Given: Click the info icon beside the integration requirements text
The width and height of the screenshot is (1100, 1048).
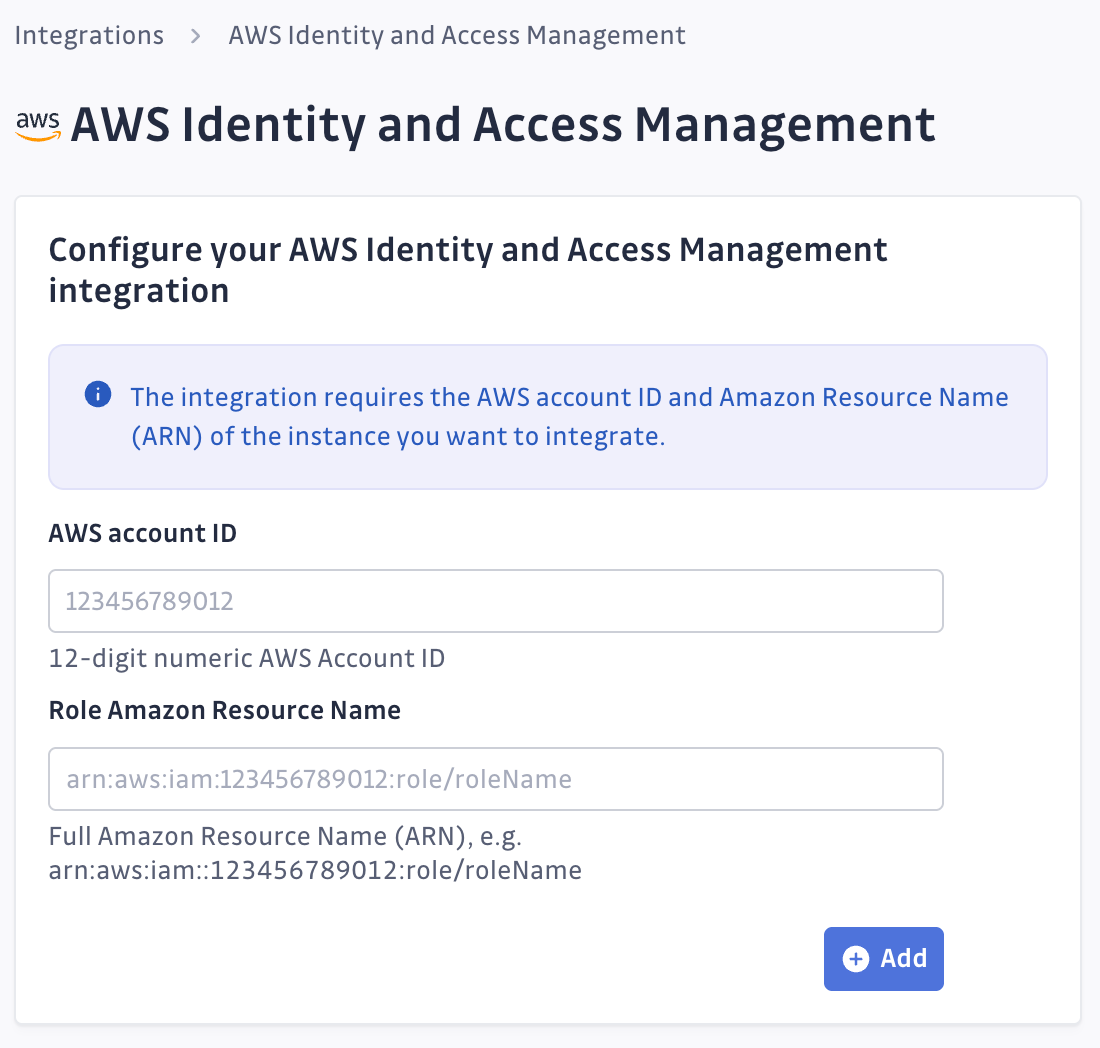Looking at the screenshot, I should click(x=98, y=394).
